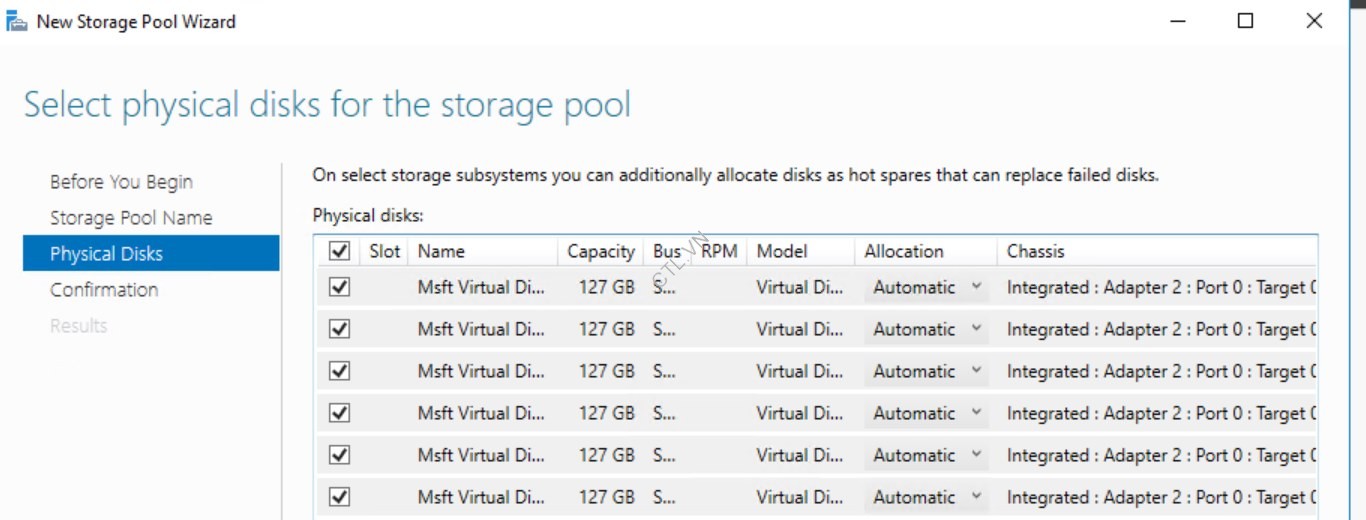This screenshot has height=520, width=1366.
Task: Click the Physical disks: label
Action: point(368,215)
